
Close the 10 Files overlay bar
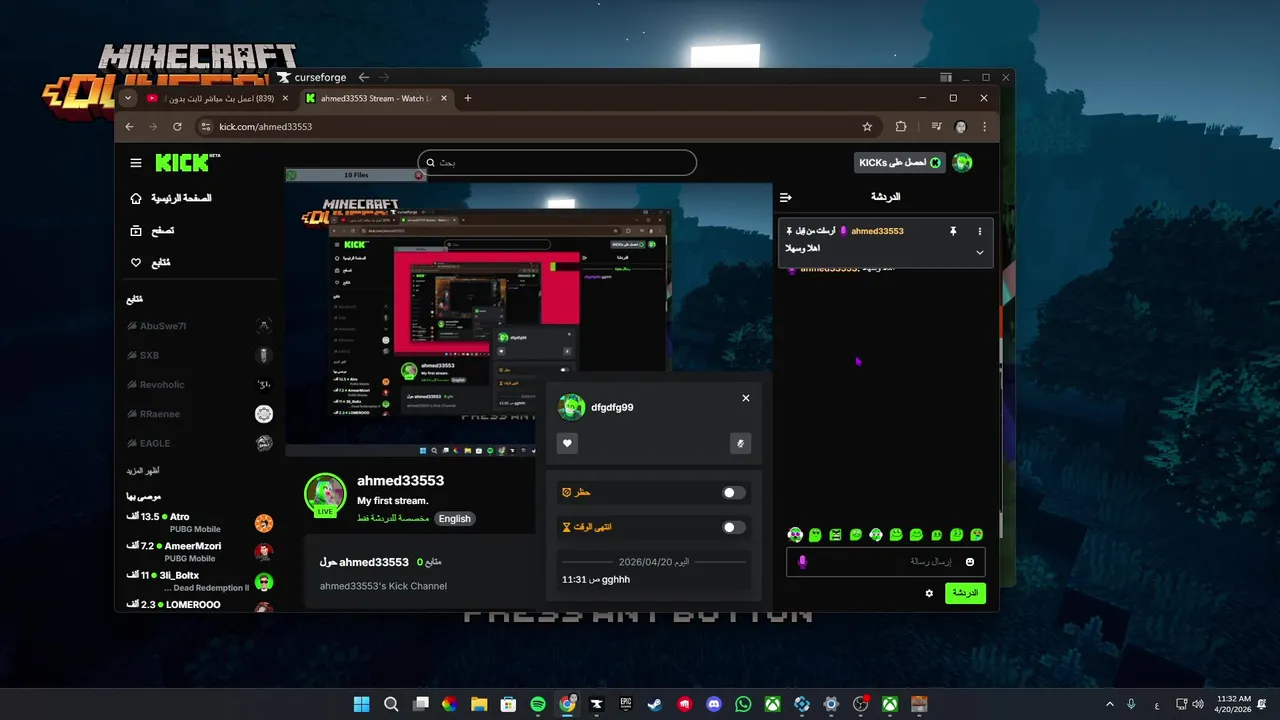[x=419, y=175]
